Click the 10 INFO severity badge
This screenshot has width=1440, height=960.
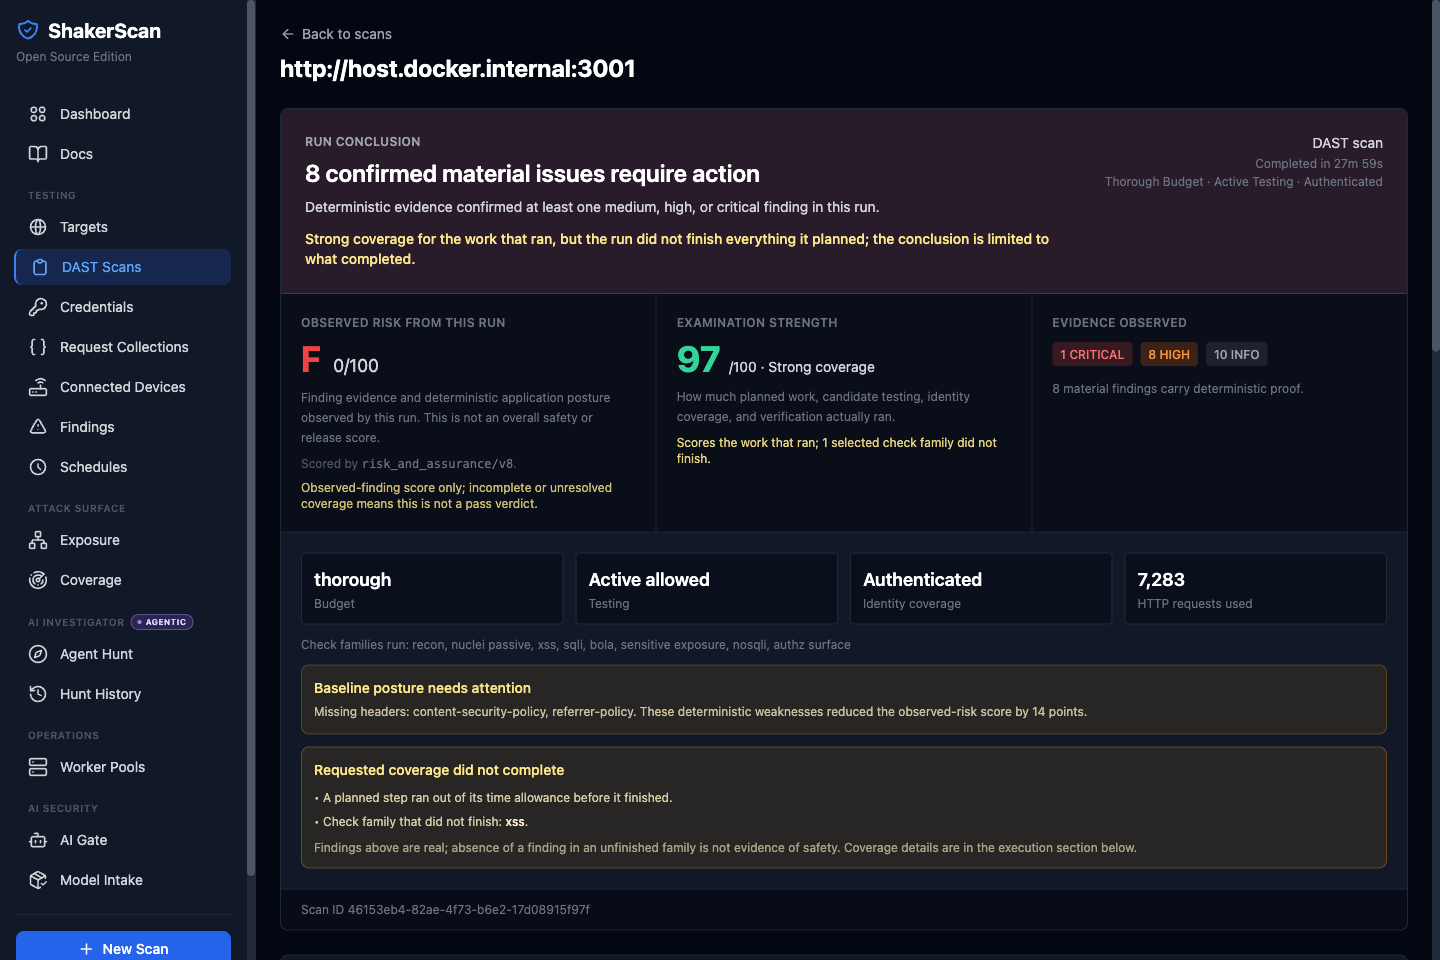1236,354
